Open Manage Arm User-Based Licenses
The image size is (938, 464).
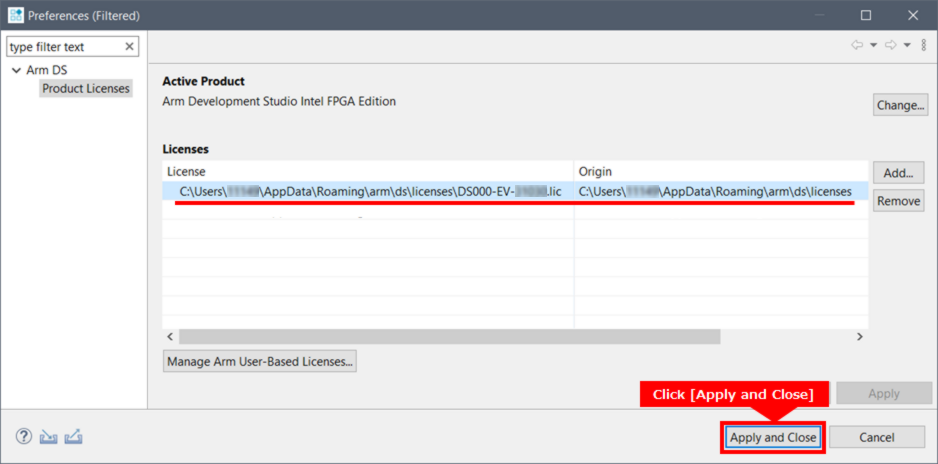[260, 361]
